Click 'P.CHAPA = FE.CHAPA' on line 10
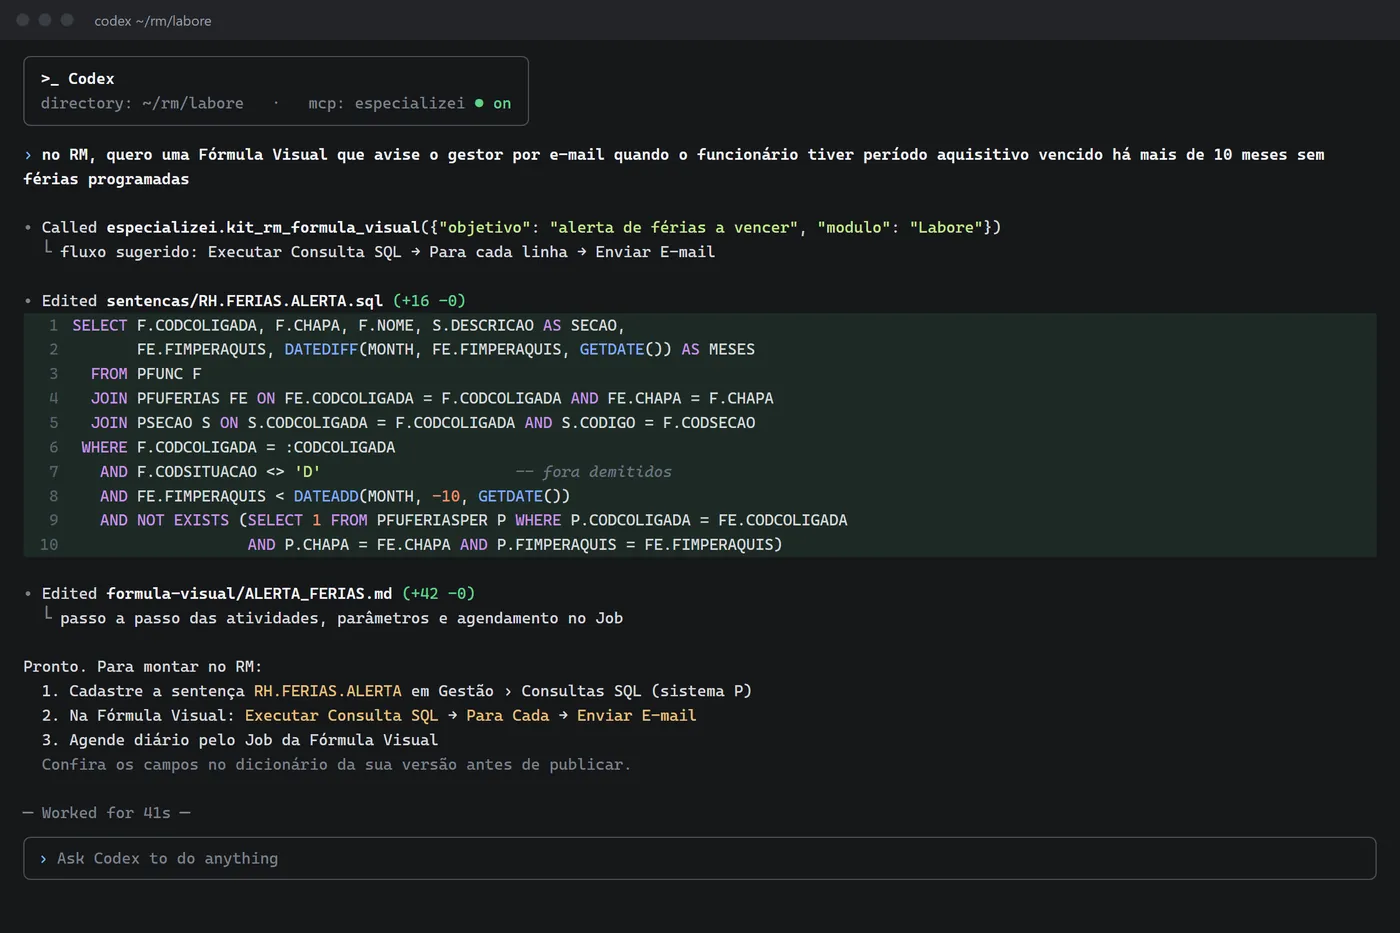The height and width of the screenshot is (933, 1400). coord(368,545)
